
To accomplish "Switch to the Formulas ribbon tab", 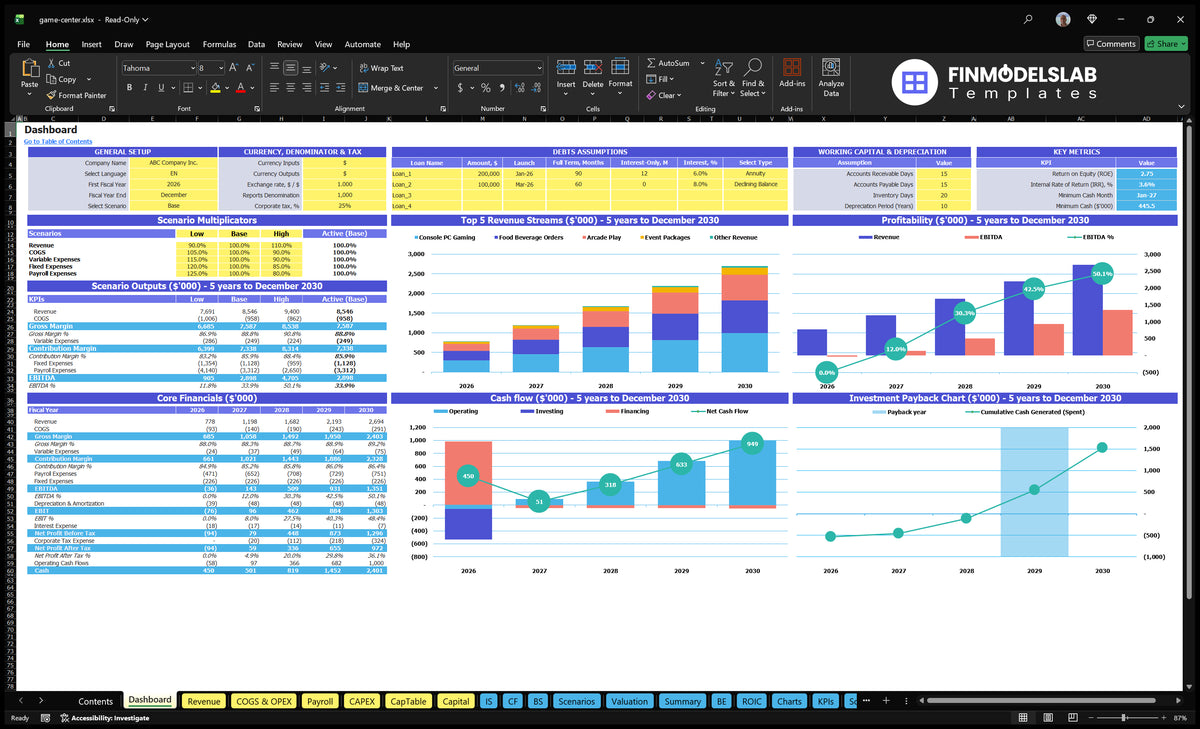I will [219, 44].
